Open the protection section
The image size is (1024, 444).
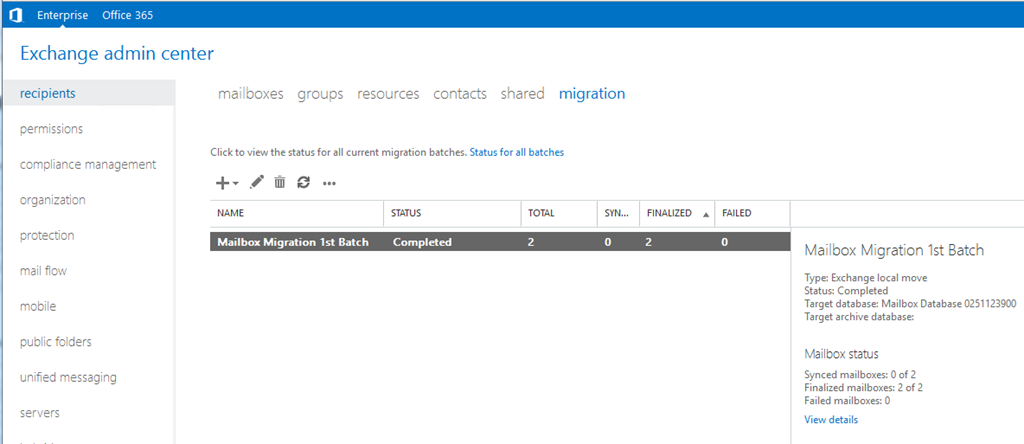[x=47, y=235]
